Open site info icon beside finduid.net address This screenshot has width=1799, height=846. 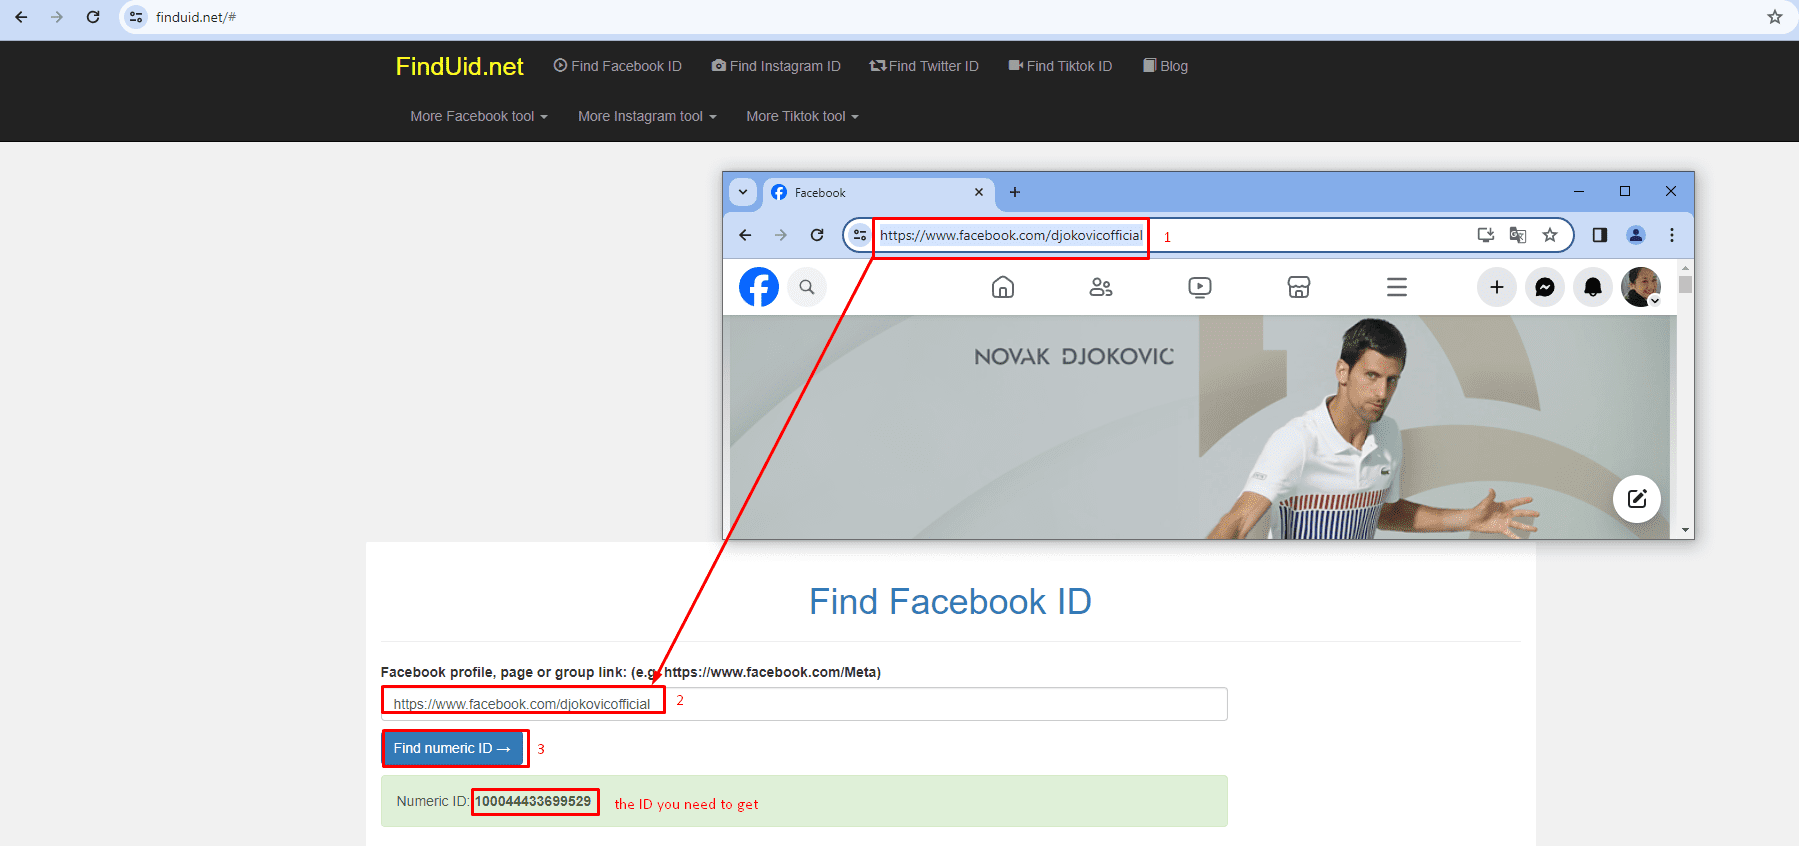tap(137, 17)
